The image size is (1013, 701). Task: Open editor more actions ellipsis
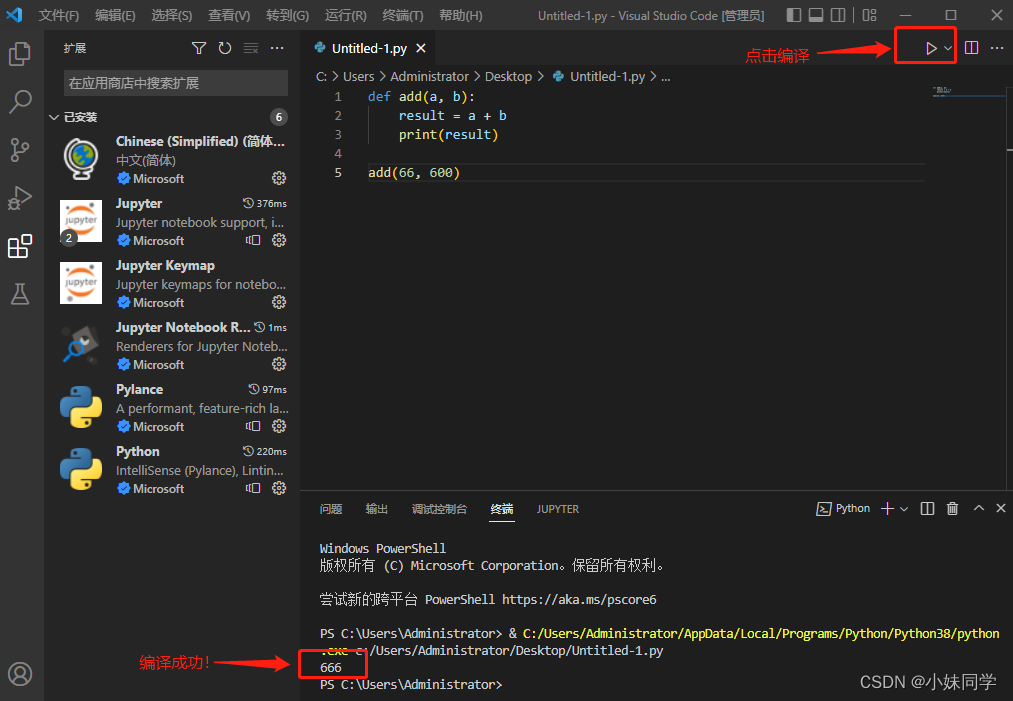tap(997, 48)
